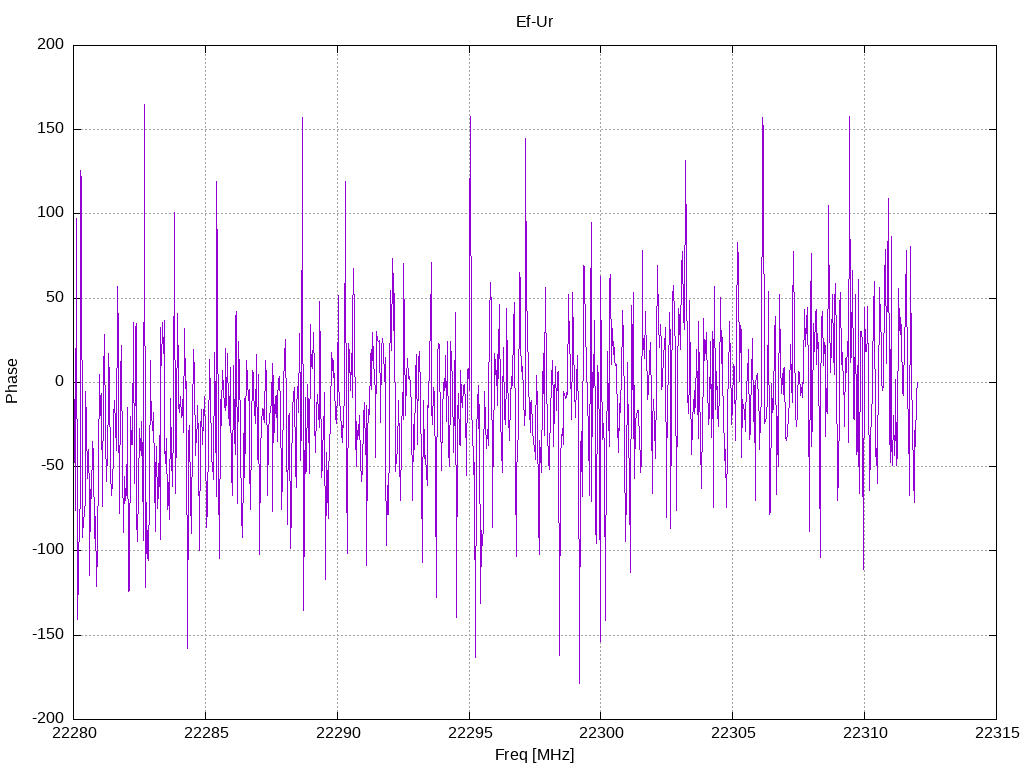Click y-axis tick label -50
Screen dimensions: 1024x768
53,466
